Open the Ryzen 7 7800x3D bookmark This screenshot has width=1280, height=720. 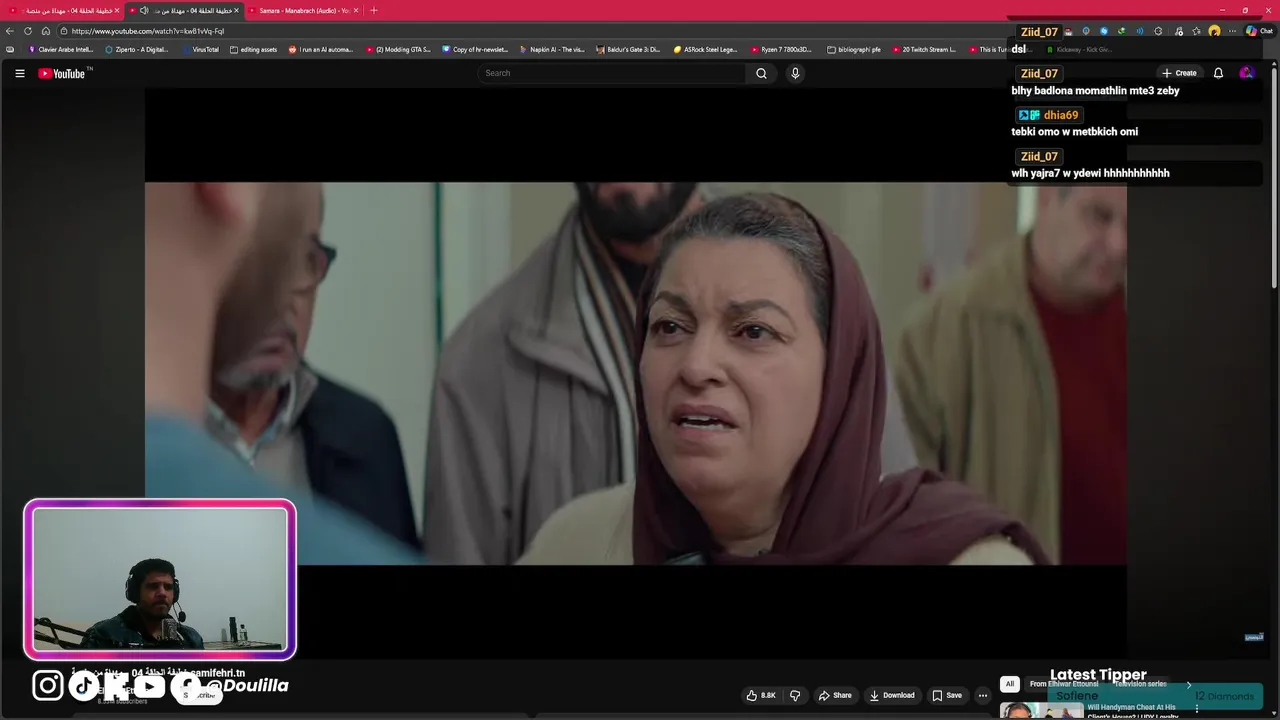[781, 49]
